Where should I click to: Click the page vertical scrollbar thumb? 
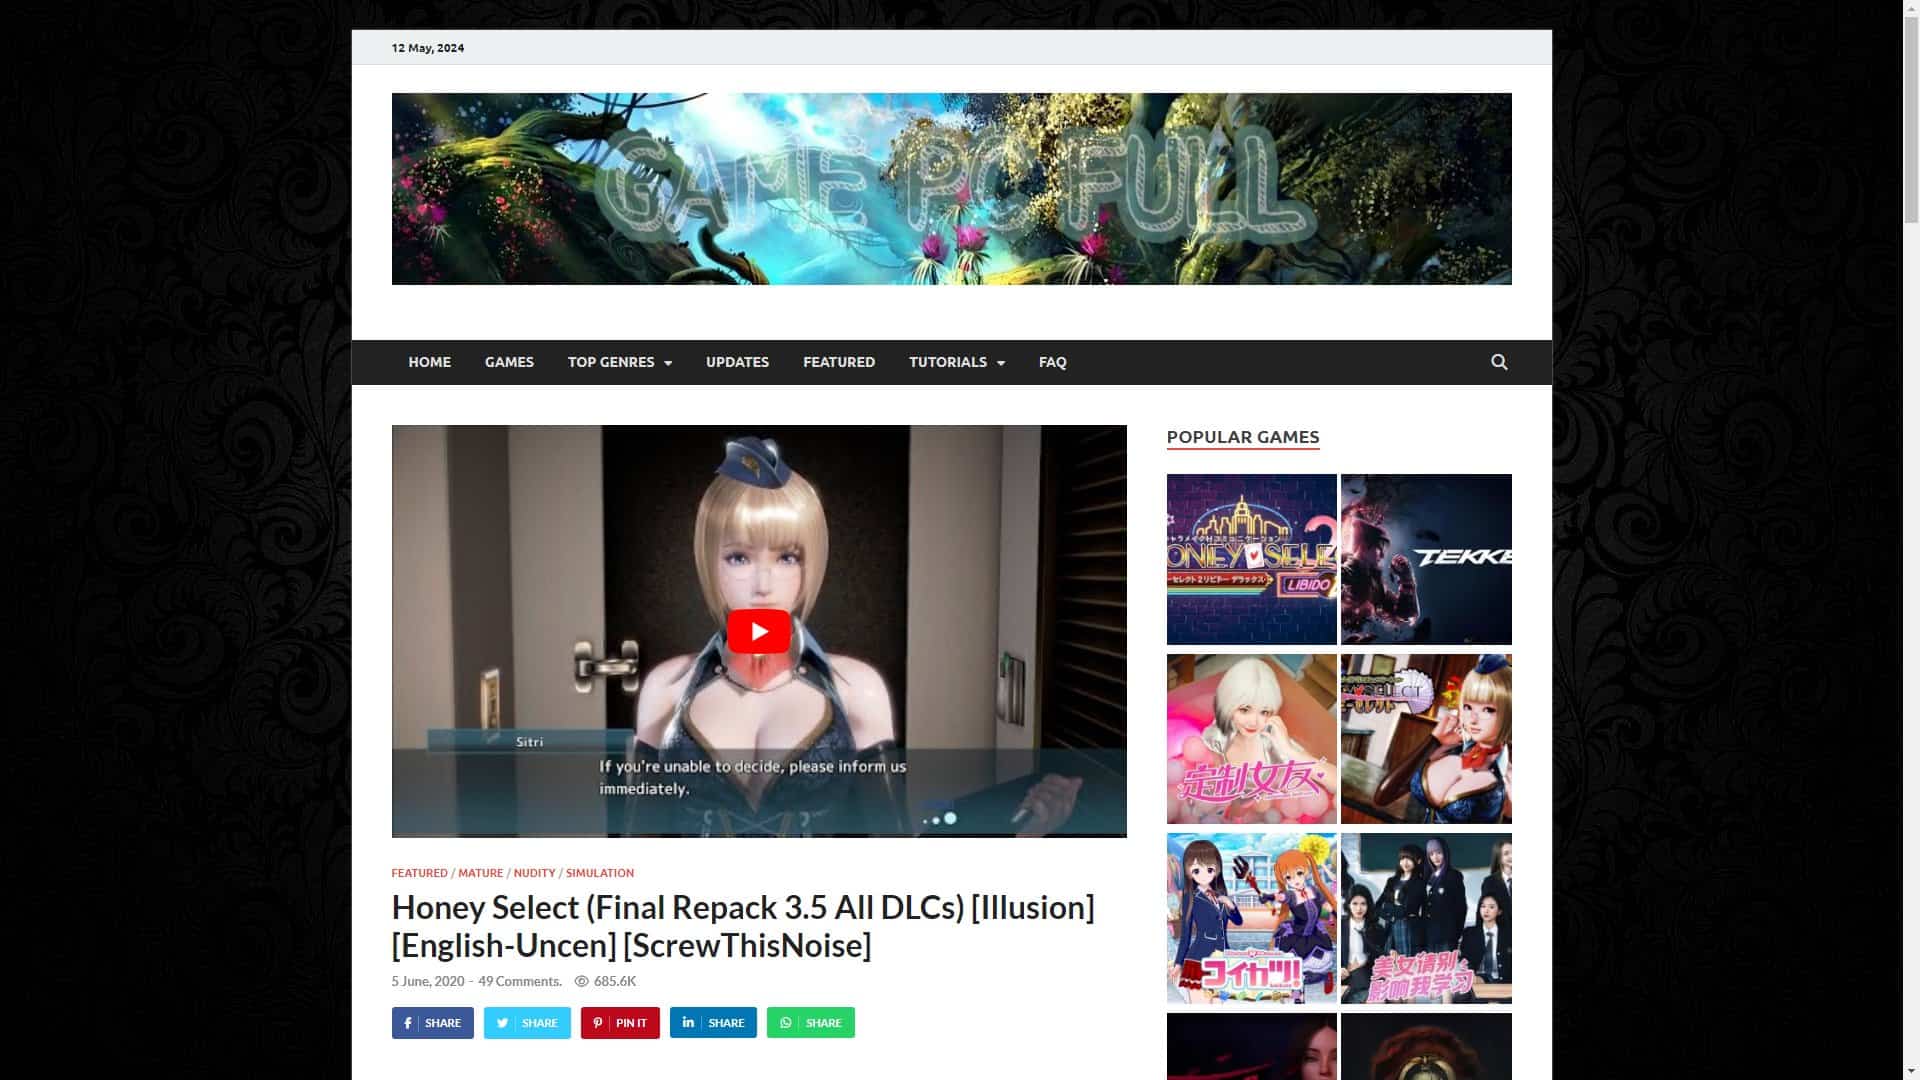[x=1911, y=120]
